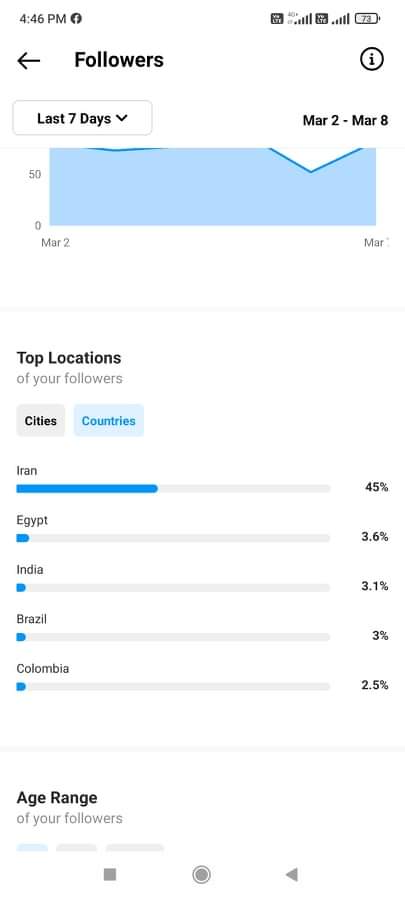Image resolution: width=405 pixels, height=900 pixels.
Task: Select the India location row
Action: (202, 579)
